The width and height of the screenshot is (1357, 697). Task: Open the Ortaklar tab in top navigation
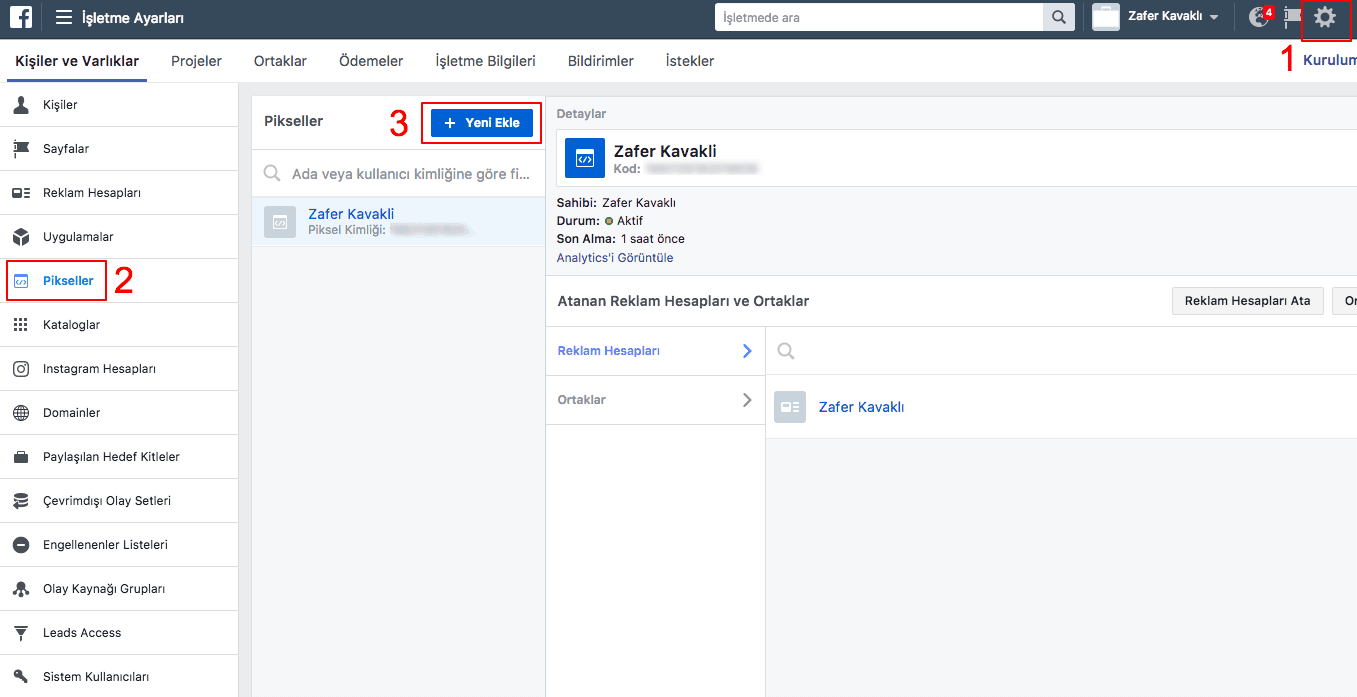[280, 61]
